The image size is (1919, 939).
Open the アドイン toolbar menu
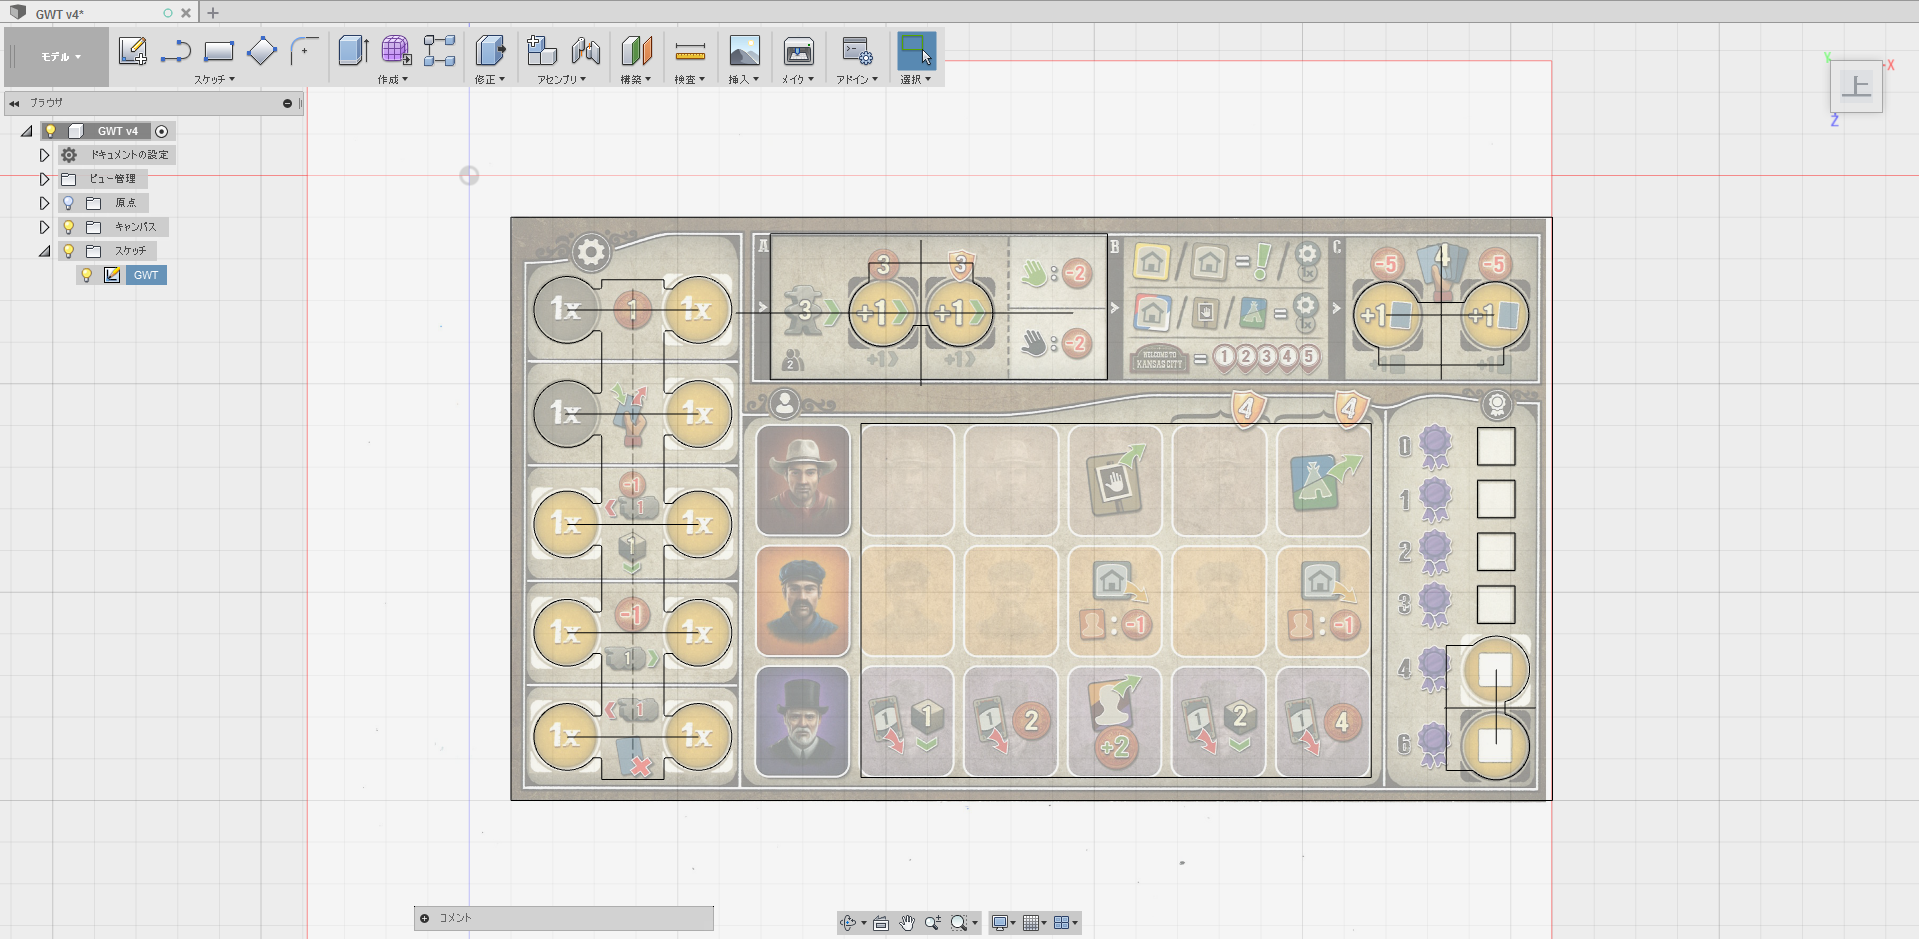(857, 79)
